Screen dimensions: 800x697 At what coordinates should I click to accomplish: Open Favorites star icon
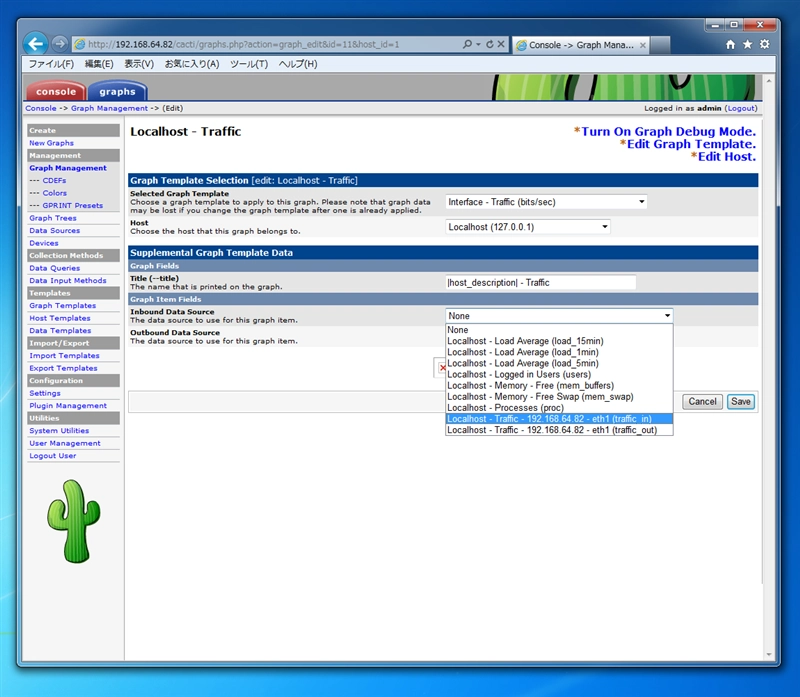[x=747, y=44]
